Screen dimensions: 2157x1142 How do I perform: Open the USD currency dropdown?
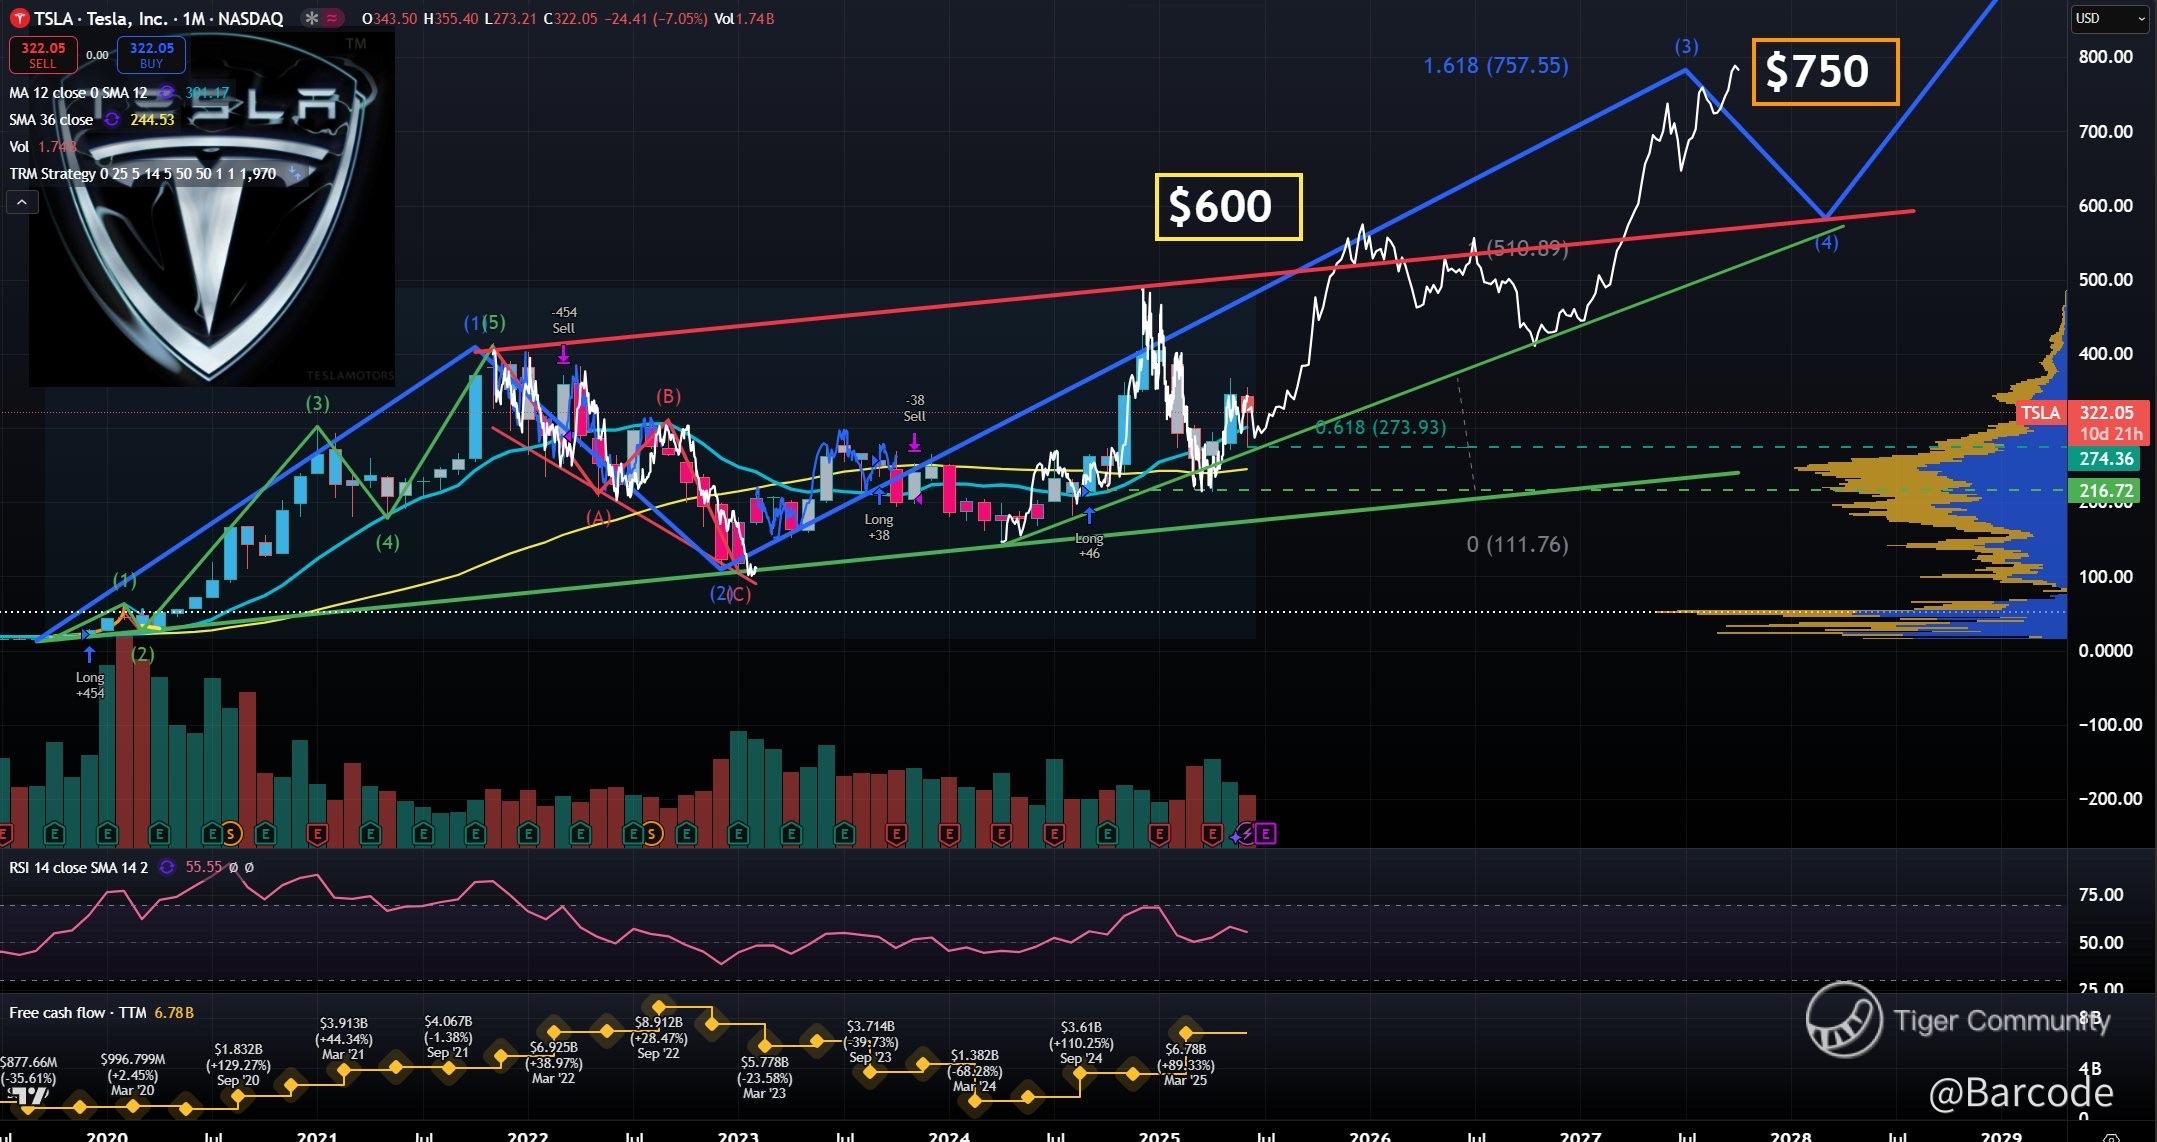coord(2109,19)
